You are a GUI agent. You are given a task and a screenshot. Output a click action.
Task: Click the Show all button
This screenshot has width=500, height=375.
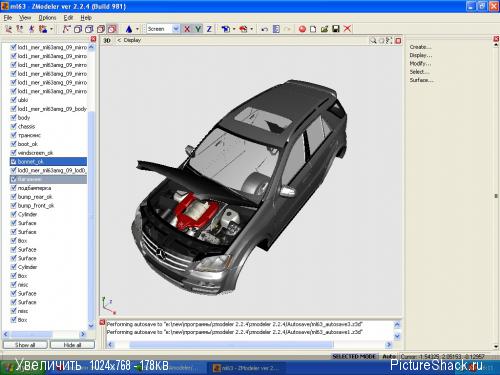pos(25,345)
